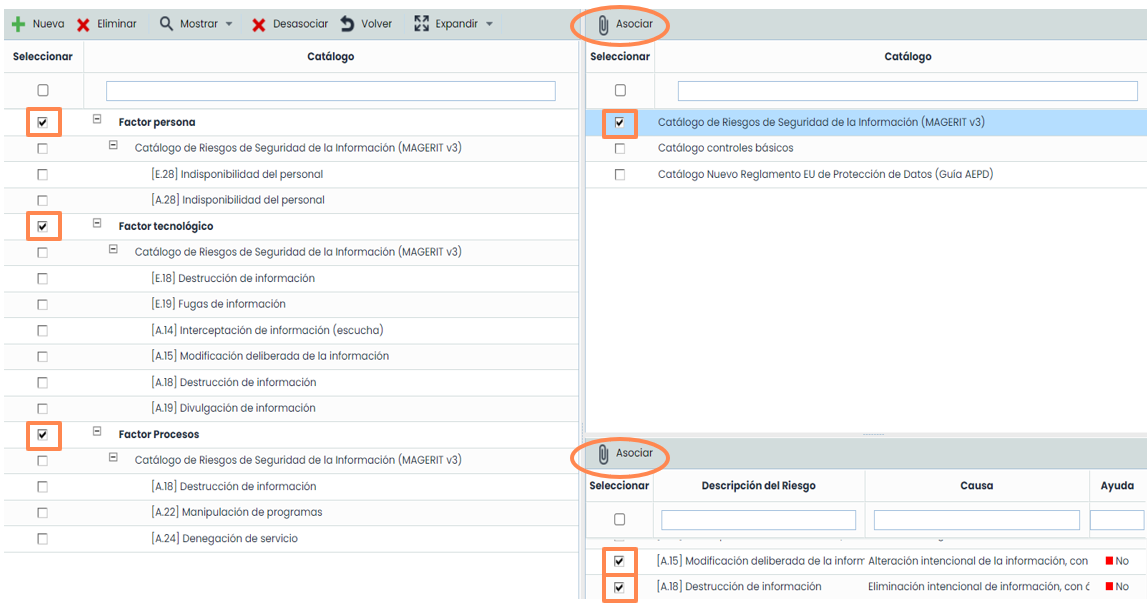This screenshot has width=1147, height=604.
Task: Uncheck the Factor persona checkbox
Action: pyautogui.click(x=42, y=122)
